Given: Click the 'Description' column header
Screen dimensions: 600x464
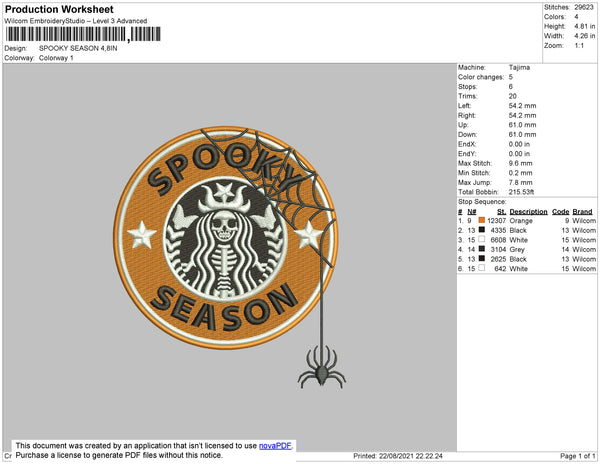Looking at the screenshot, I should point(528,212).
